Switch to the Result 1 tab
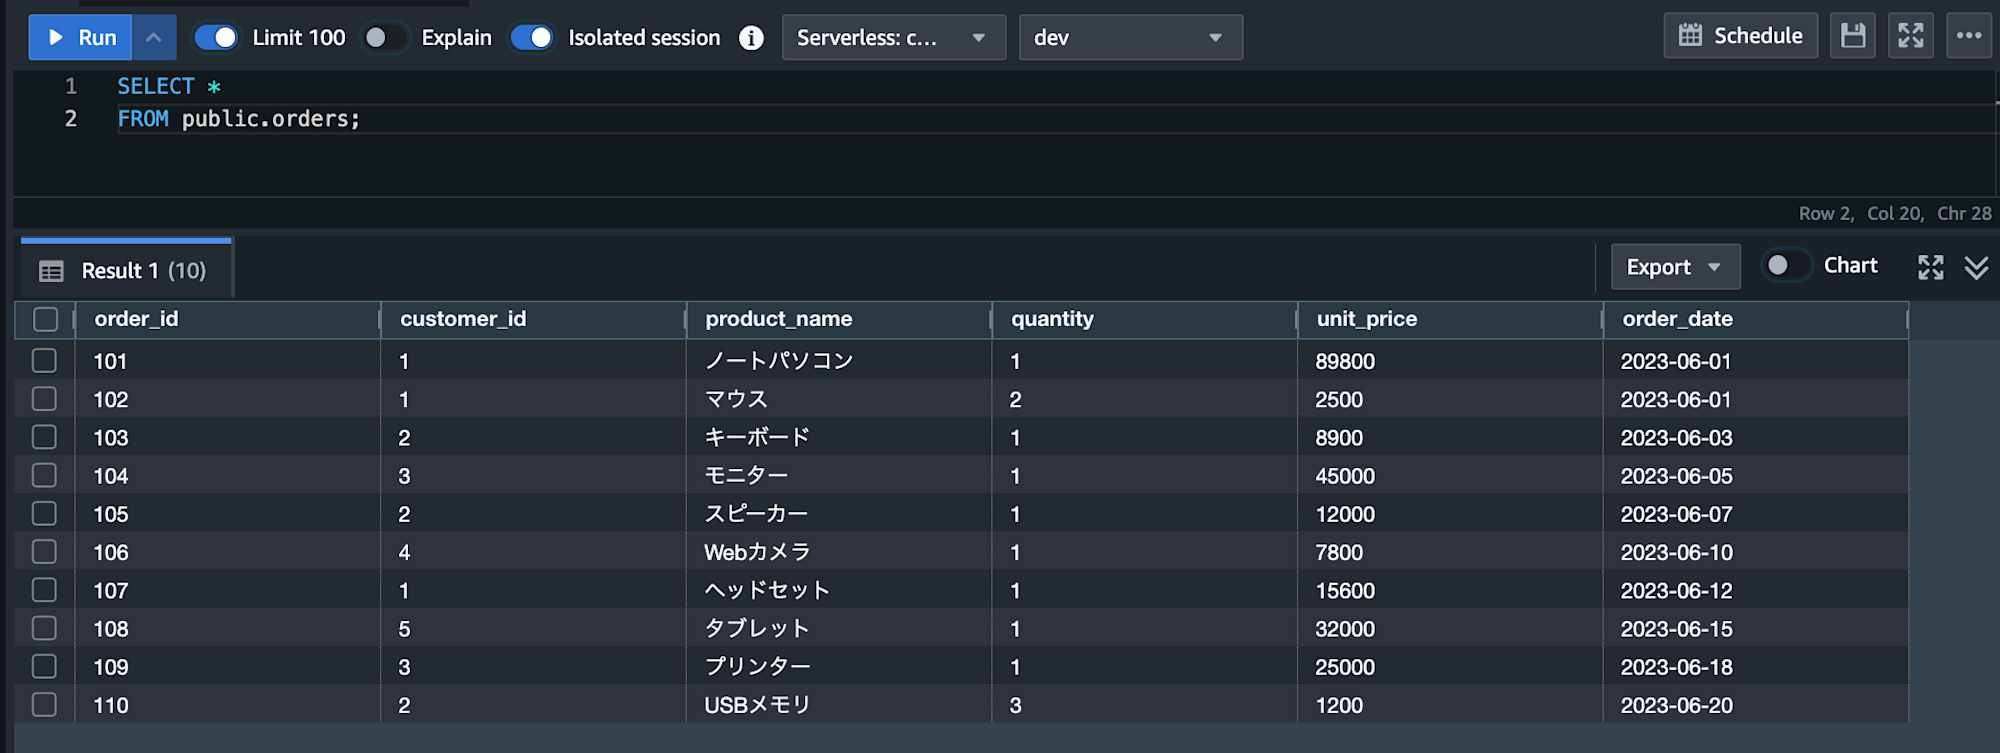The height and width of the screenshot is (753, 2000). 126,271
